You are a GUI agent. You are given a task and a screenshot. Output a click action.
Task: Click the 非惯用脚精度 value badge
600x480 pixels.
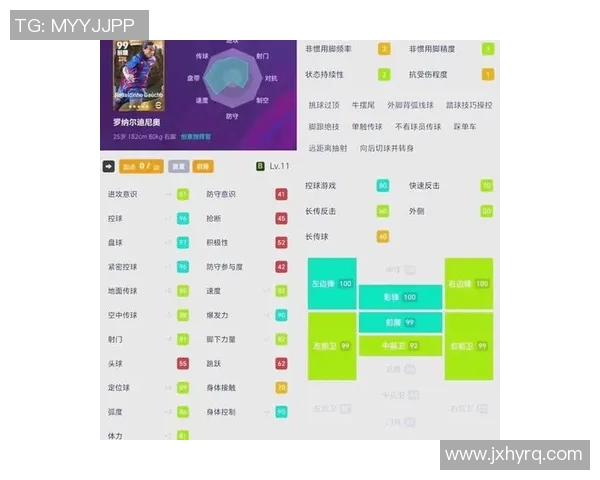(488, 49)
